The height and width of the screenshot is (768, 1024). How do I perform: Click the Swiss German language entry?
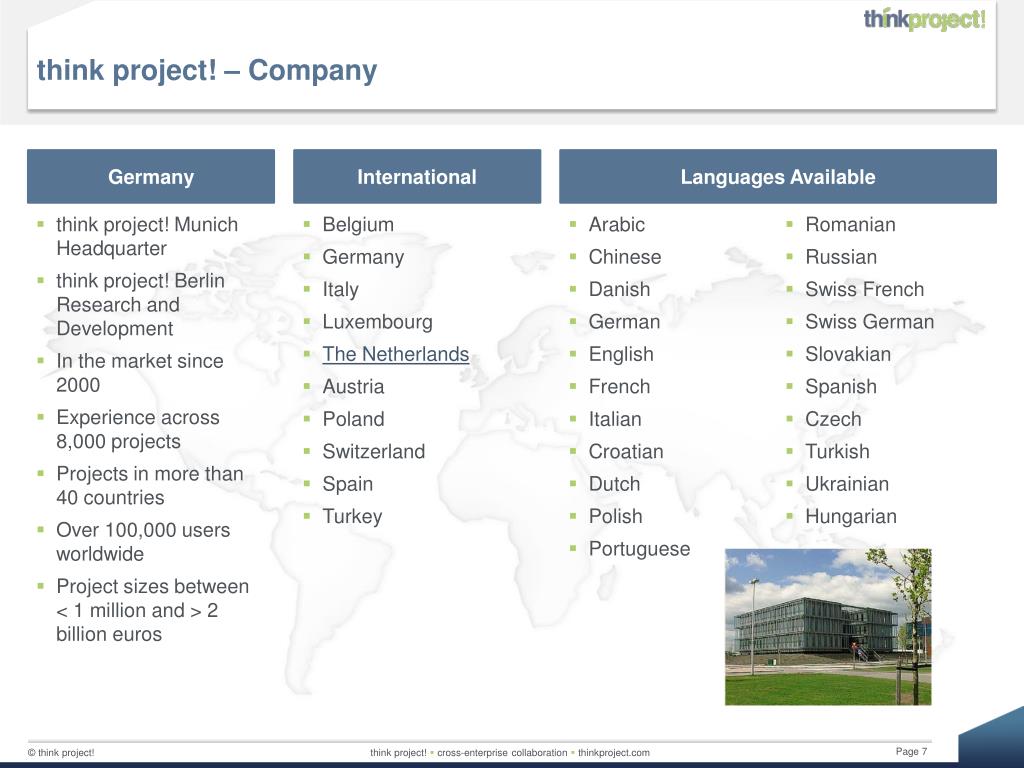click(x=870, y=322)
